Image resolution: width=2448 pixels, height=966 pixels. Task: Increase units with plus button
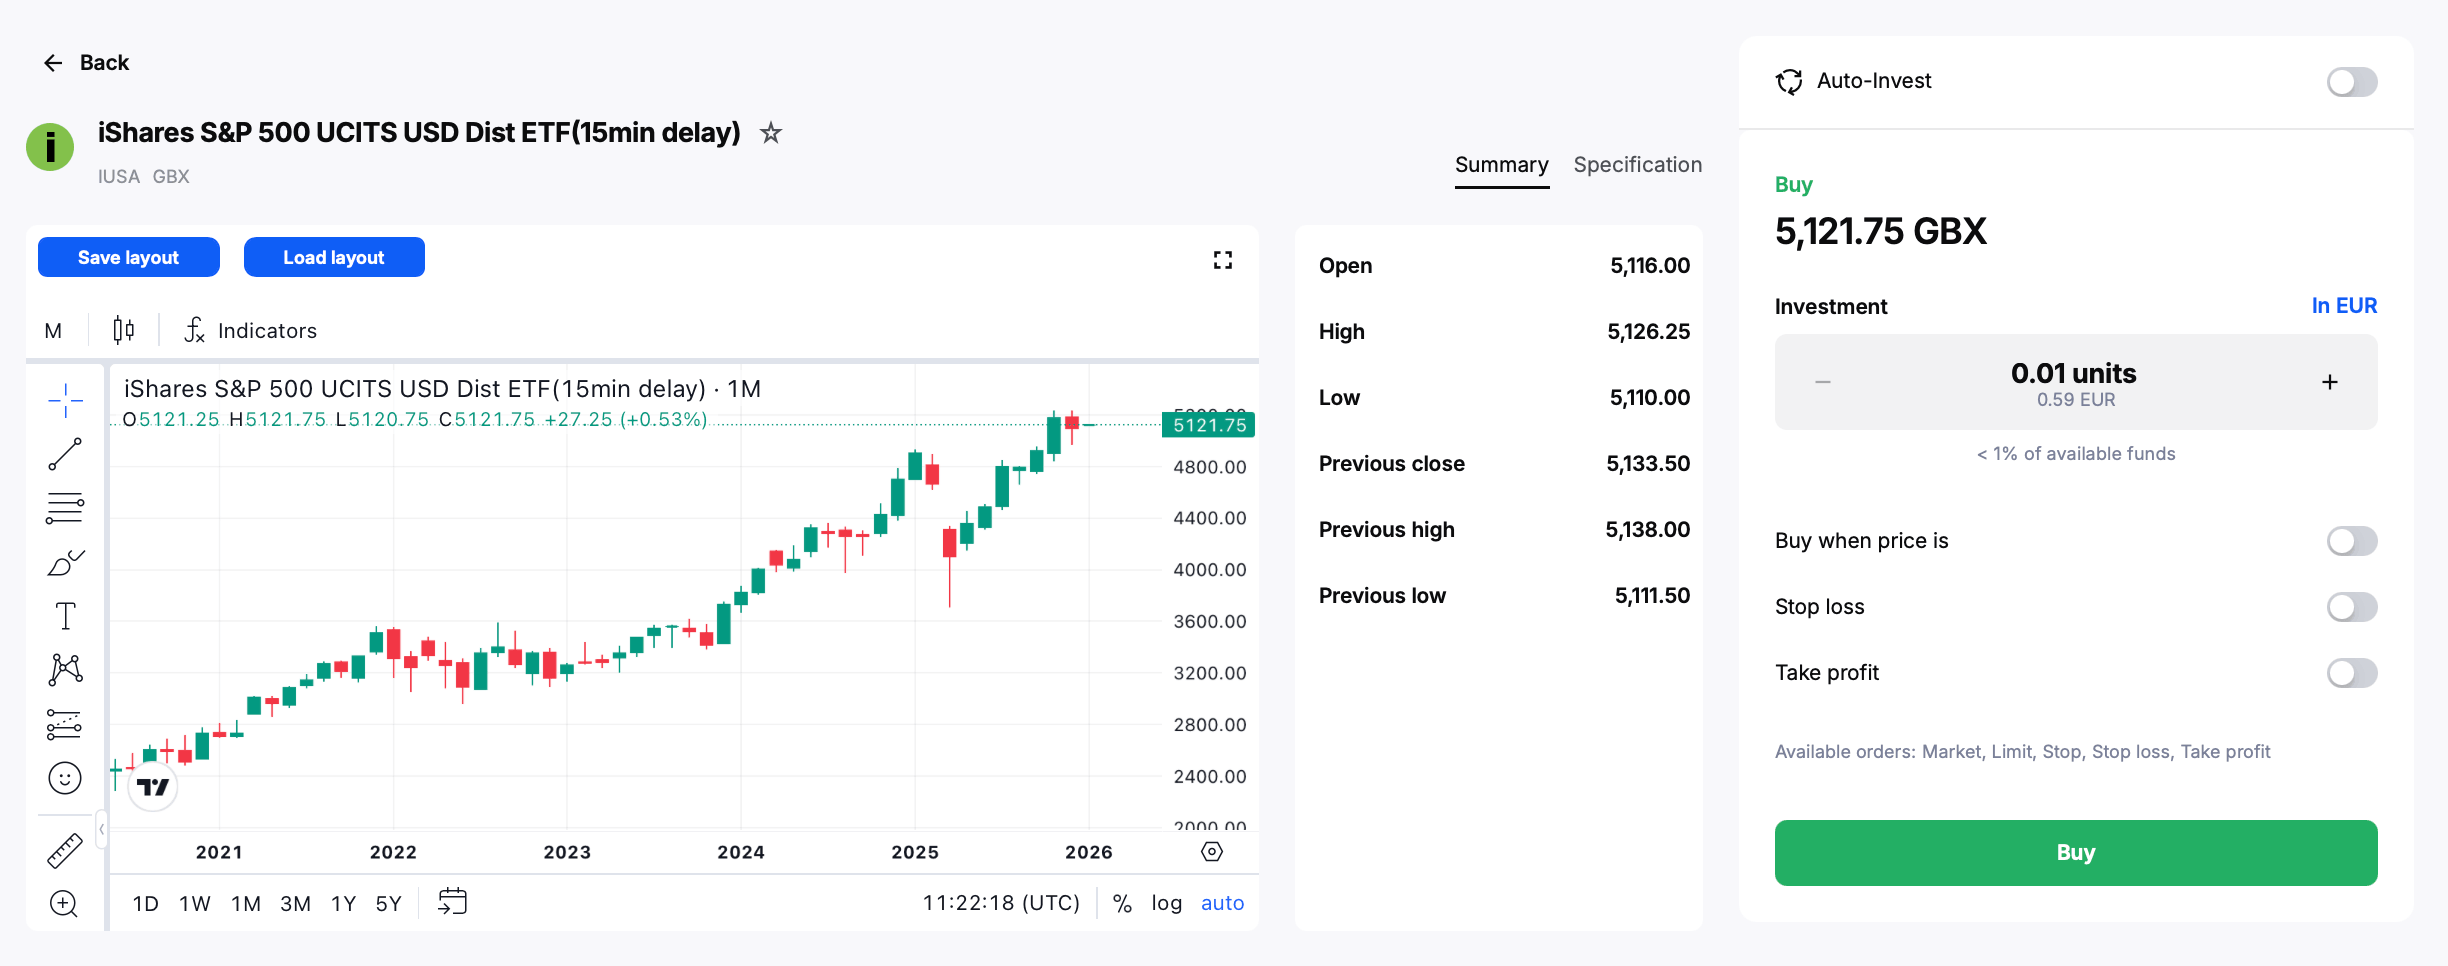pos(2330,382)
